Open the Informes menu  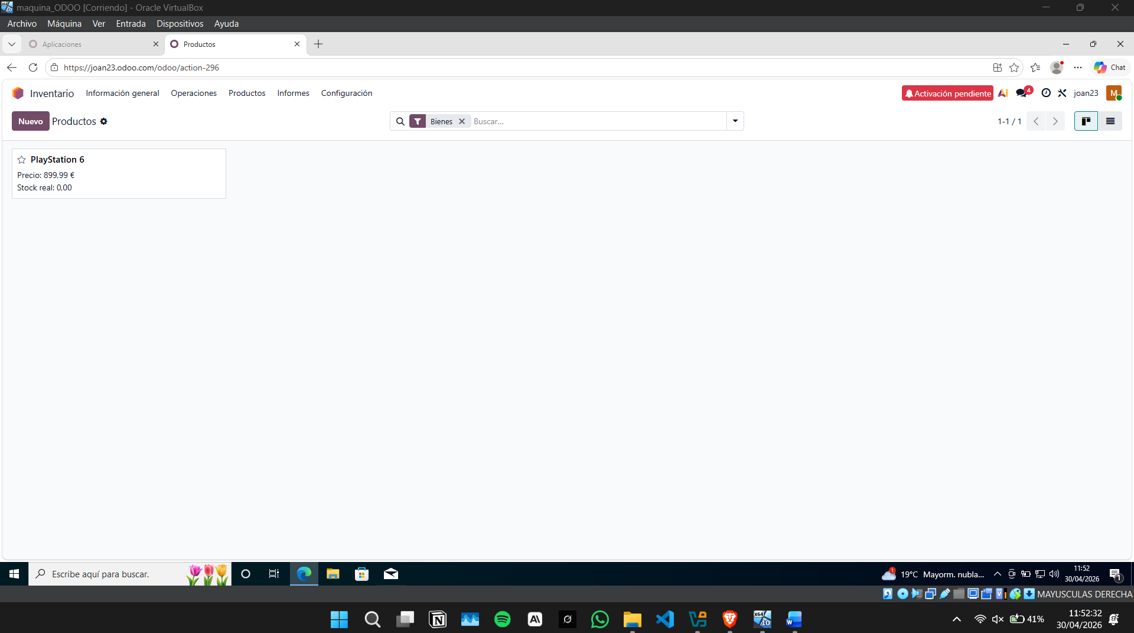click(x=293, y=93)
